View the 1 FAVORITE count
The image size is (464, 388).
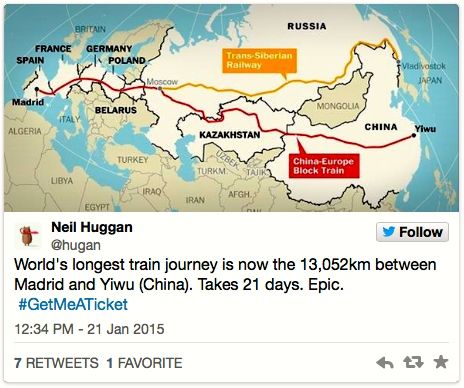[x=145, y=363]
